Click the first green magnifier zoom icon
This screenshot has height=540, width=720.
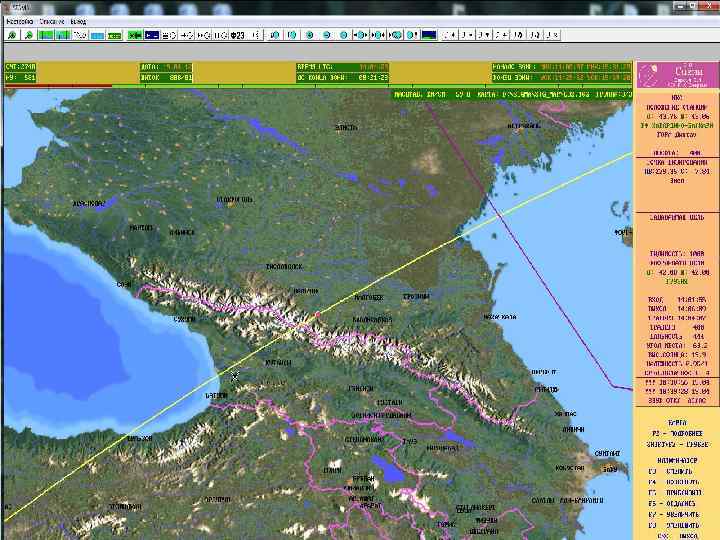click(x=12, y=35)
